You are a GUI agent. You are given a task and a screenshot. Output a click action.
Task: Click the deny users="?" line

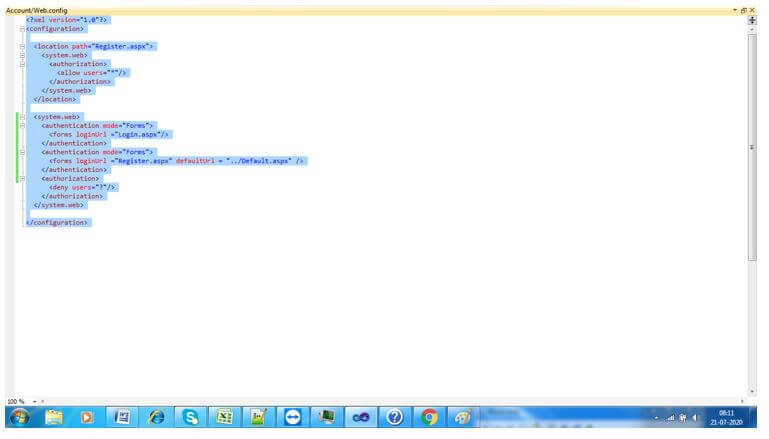coord(82,188)
